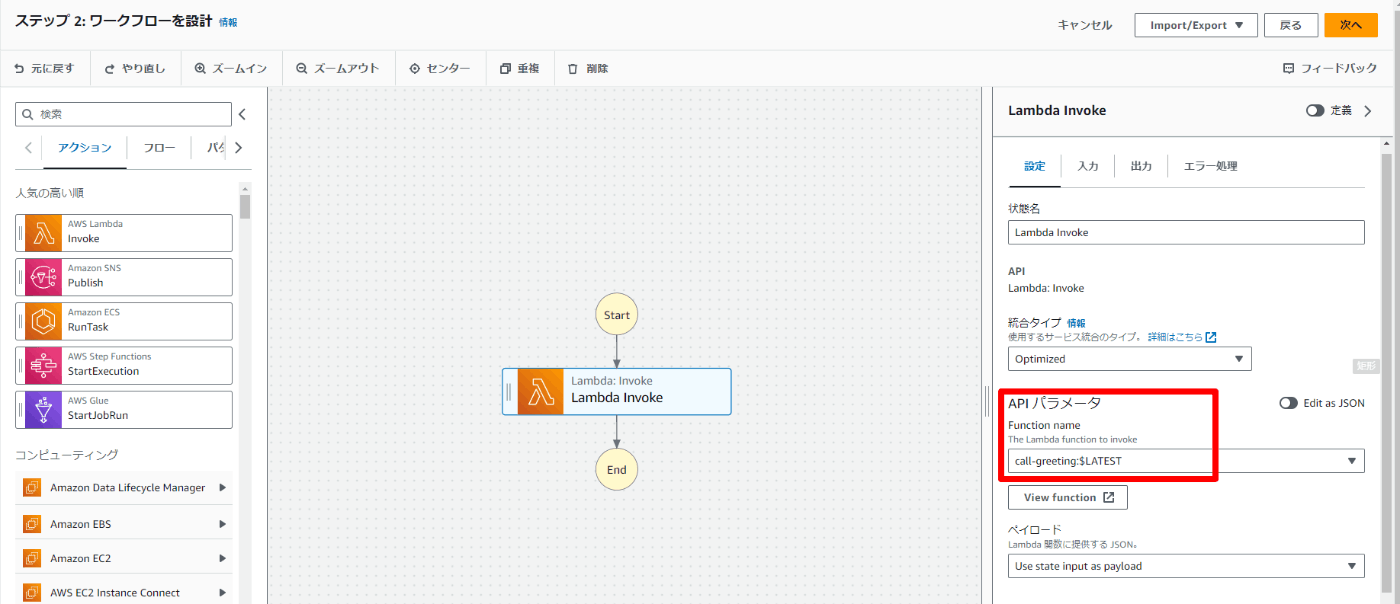Switch to the 入力 tab
This screenshot has width=1400, height=604.
pos(1088,166)
